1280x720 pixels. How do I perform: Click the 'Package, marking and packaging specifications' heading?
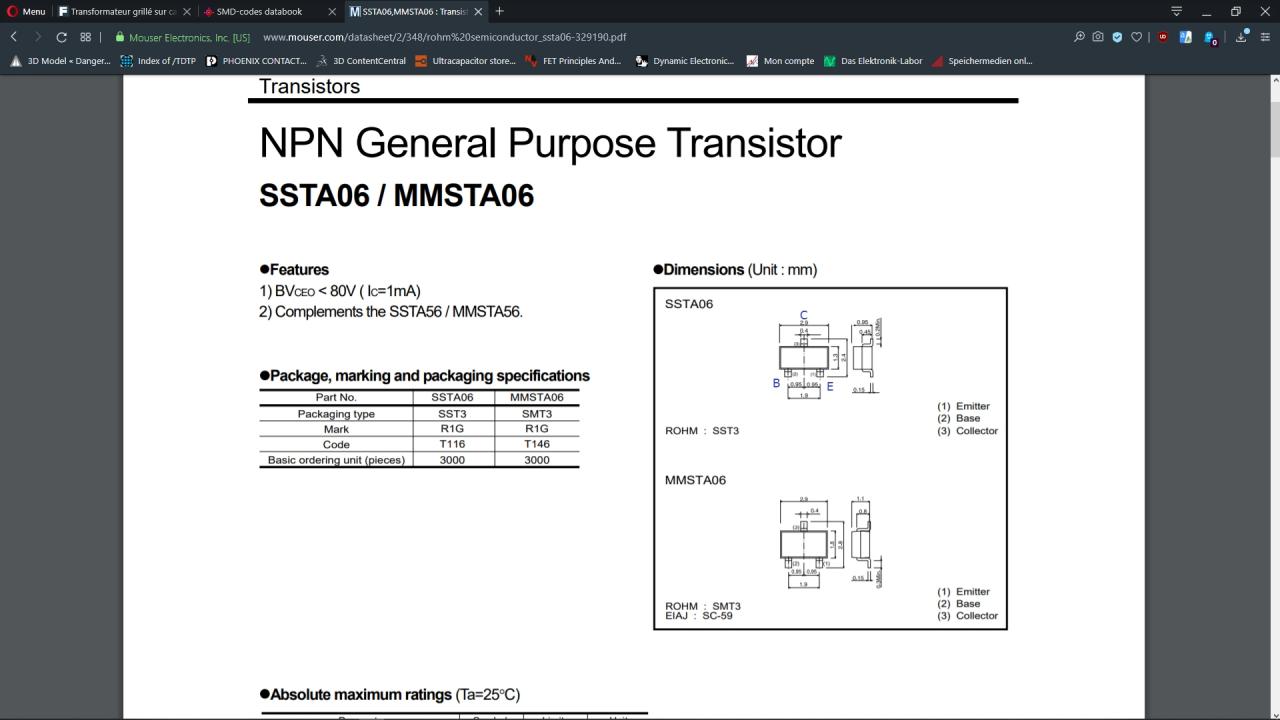tap(424, 376)
